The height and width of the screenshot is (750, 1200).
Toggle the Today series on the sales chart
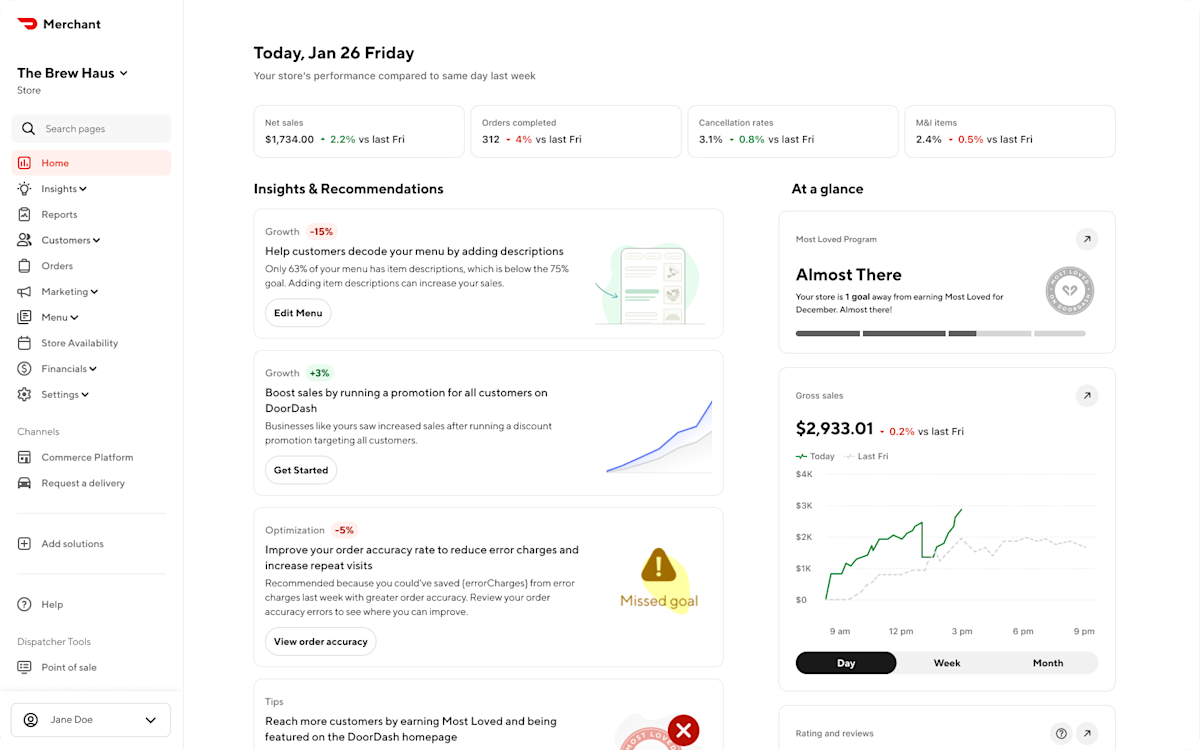tap(815, 456)
